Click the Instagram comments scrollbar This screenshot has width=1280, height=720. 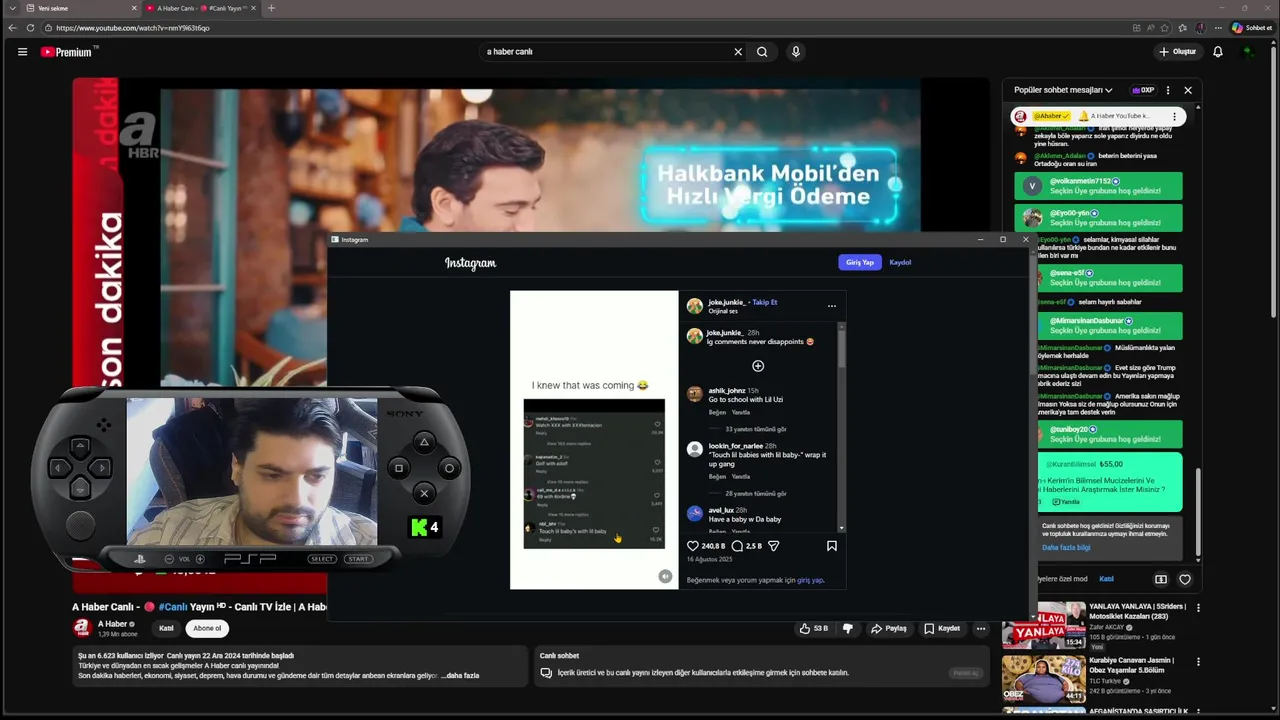[x=841, y=348]
